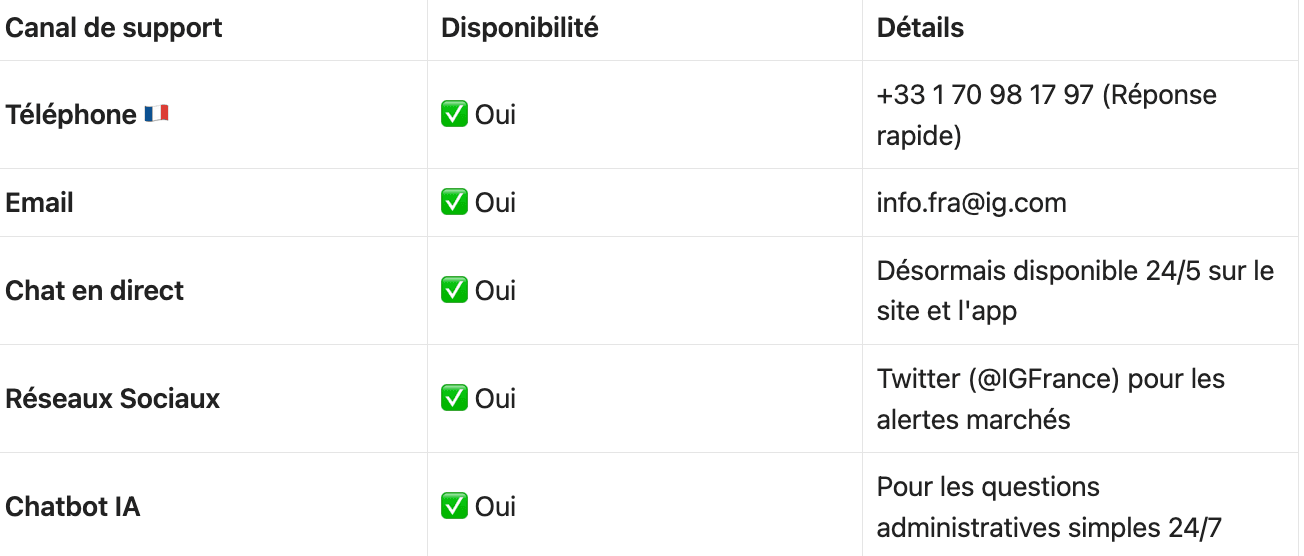Click the Canal de support column header
Viewport: 1304px width, 556px height.
(114, 28)
